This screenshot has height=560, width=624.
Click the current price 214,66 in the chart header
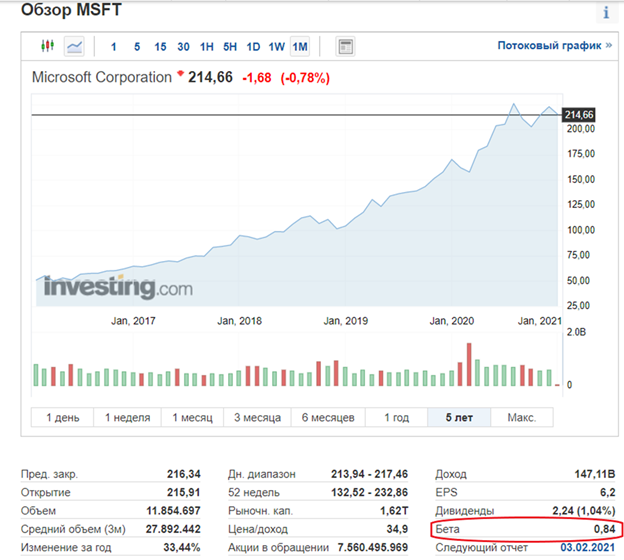pos(210,77)
